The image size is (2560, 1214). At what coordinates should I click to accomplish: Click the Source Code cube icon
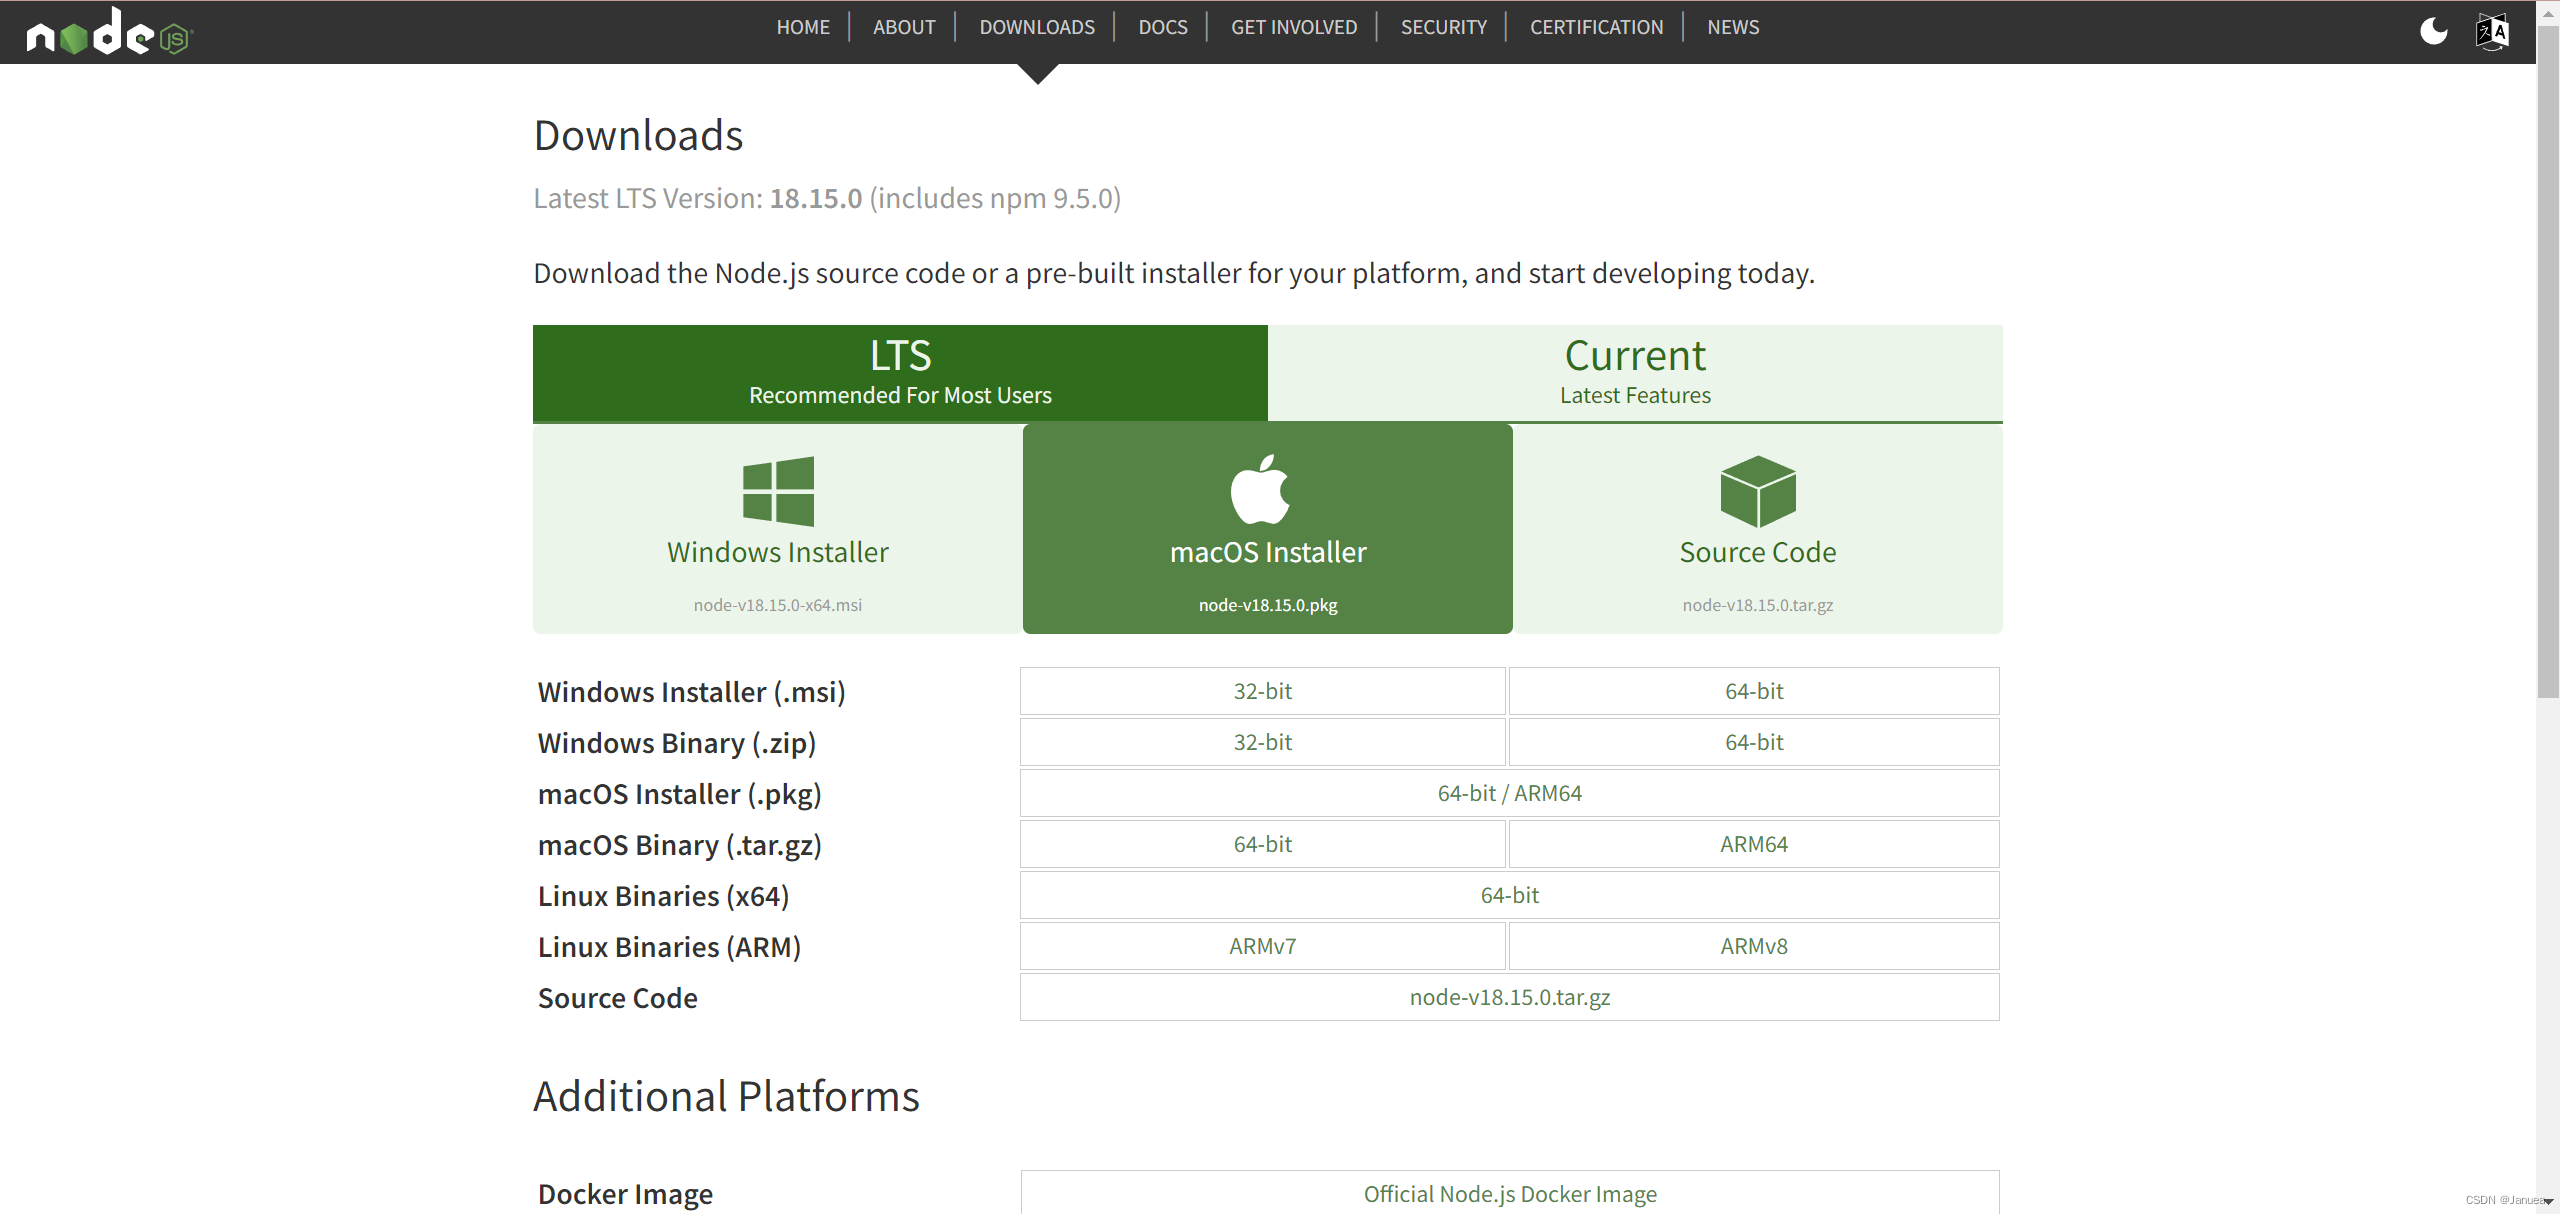coord(1758,491)
